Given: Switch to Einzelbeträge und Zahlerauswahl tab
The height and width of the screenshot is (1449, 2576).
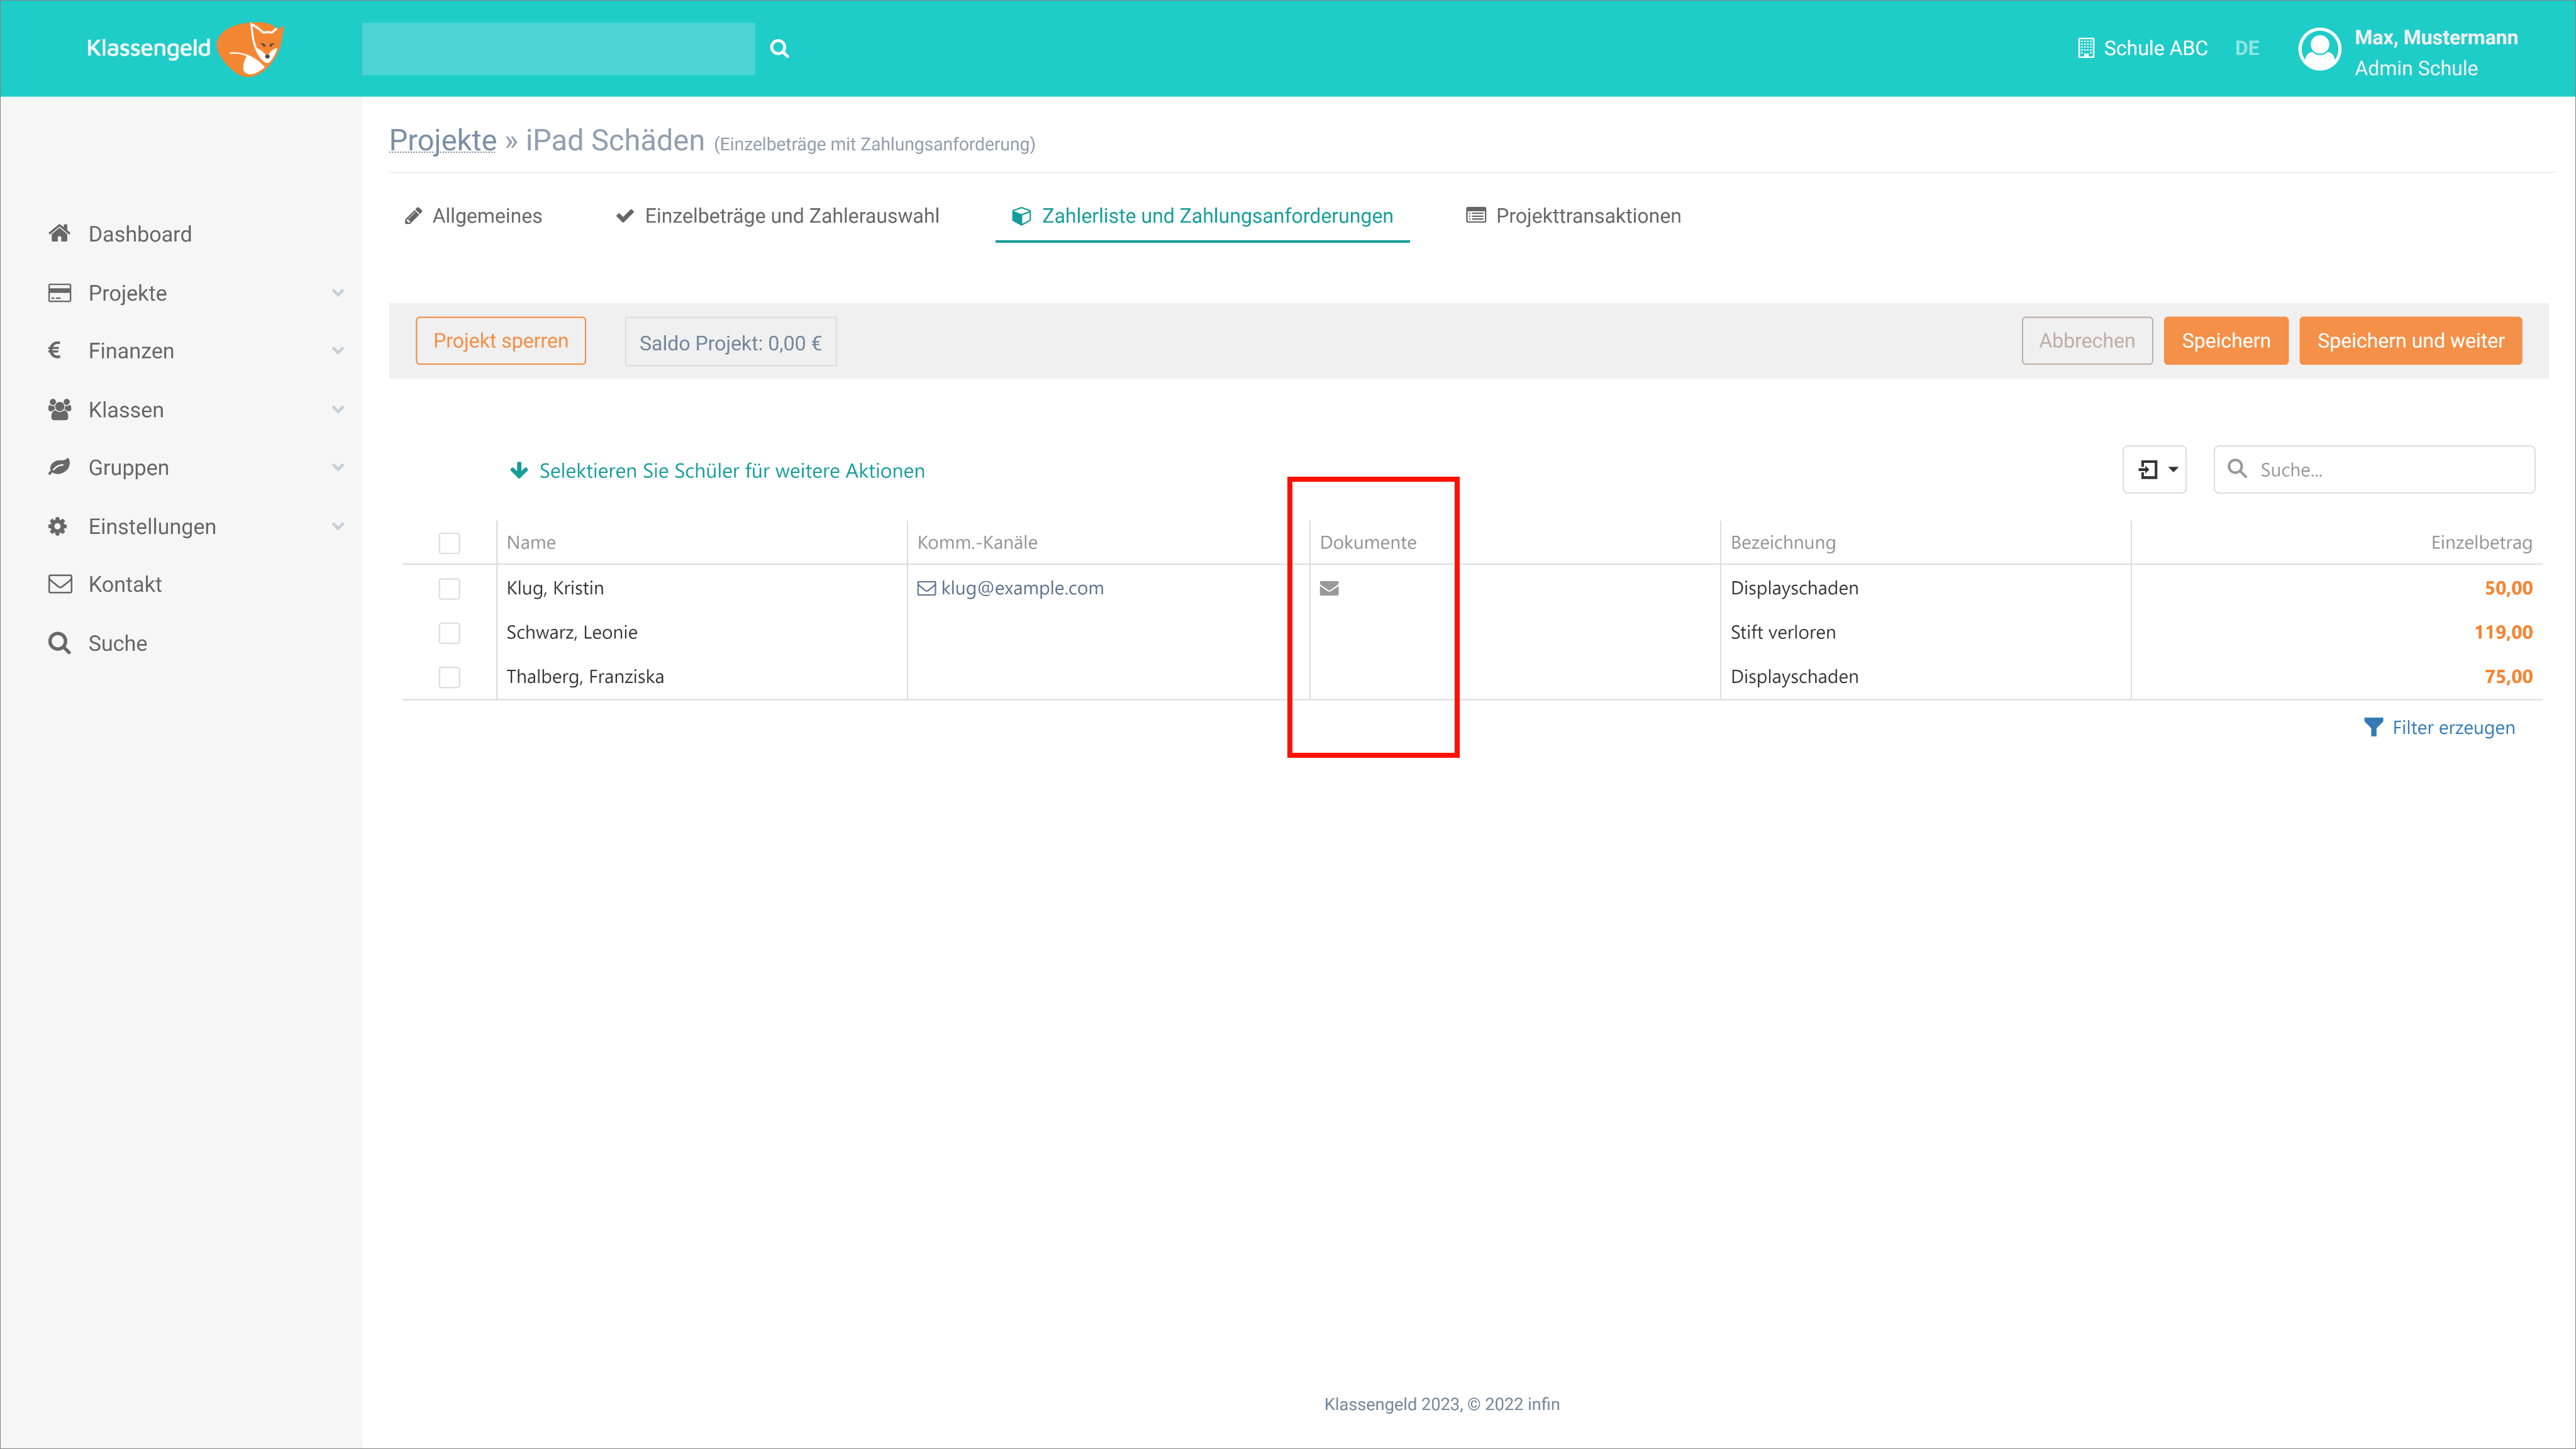Looking at the screenshot, I should [x=777, y=216].
